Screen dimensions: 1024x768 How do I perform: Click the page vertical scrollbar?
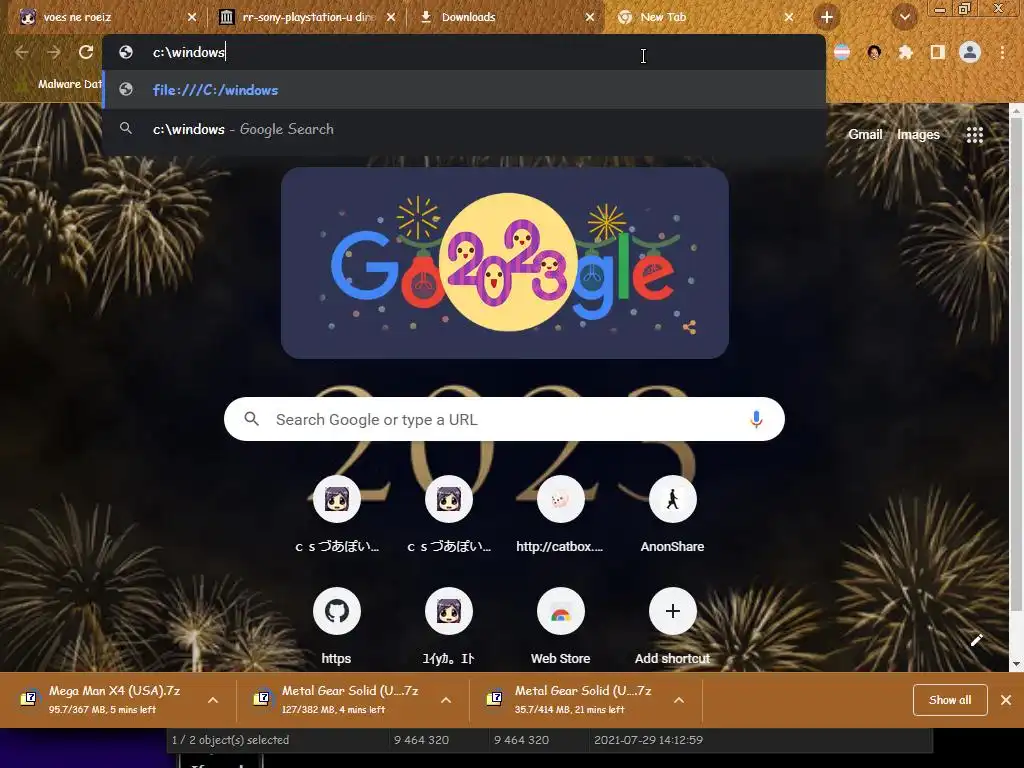click(x=1016, y=366)
